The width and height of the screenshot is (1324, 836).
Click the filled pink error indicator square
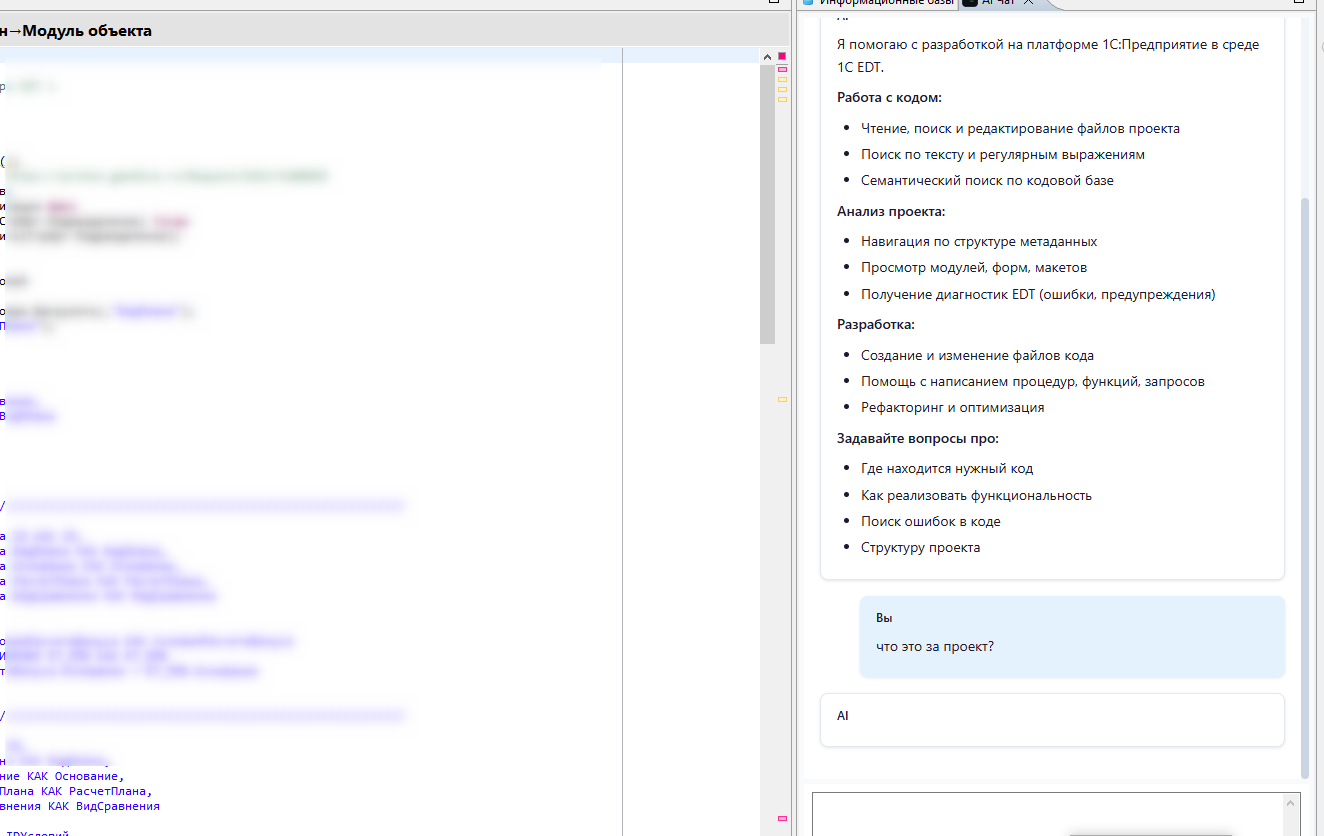(782, 56)
